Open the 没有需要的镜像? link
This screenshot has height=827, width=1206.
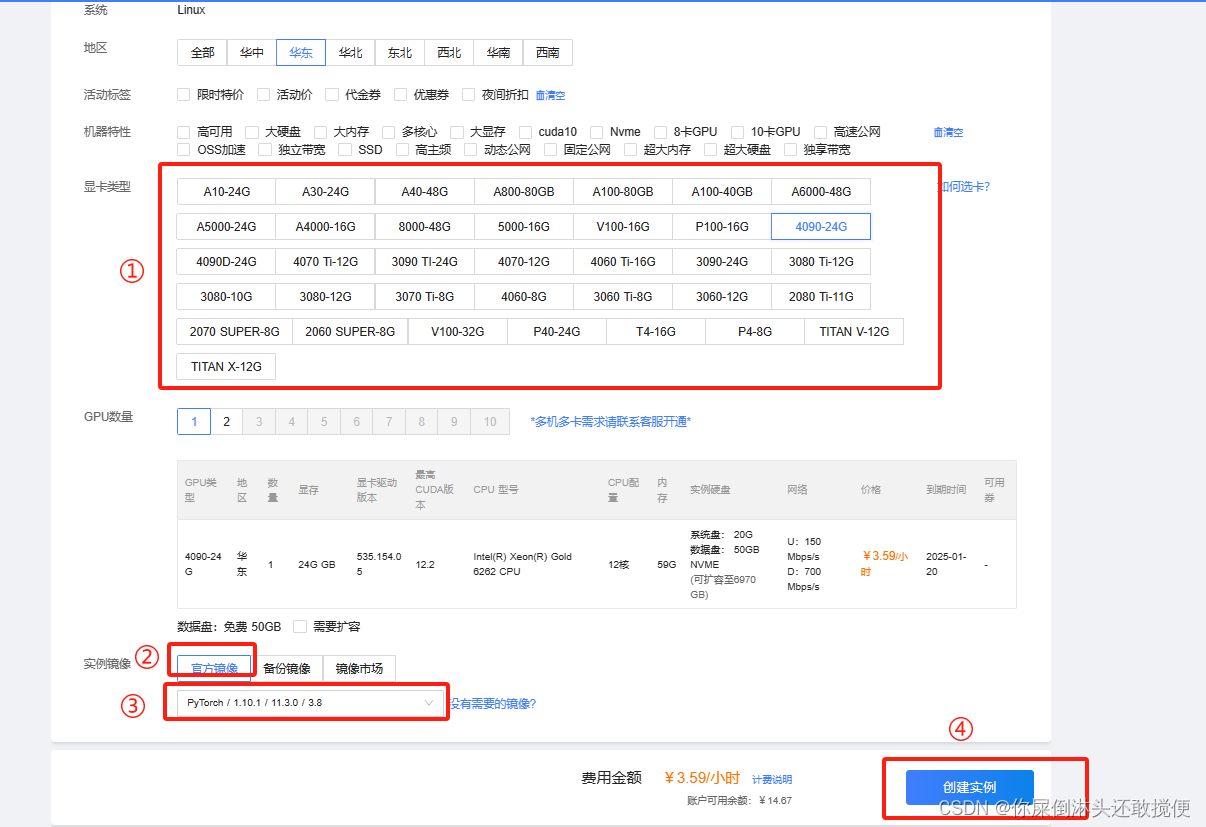click(492, 704)
